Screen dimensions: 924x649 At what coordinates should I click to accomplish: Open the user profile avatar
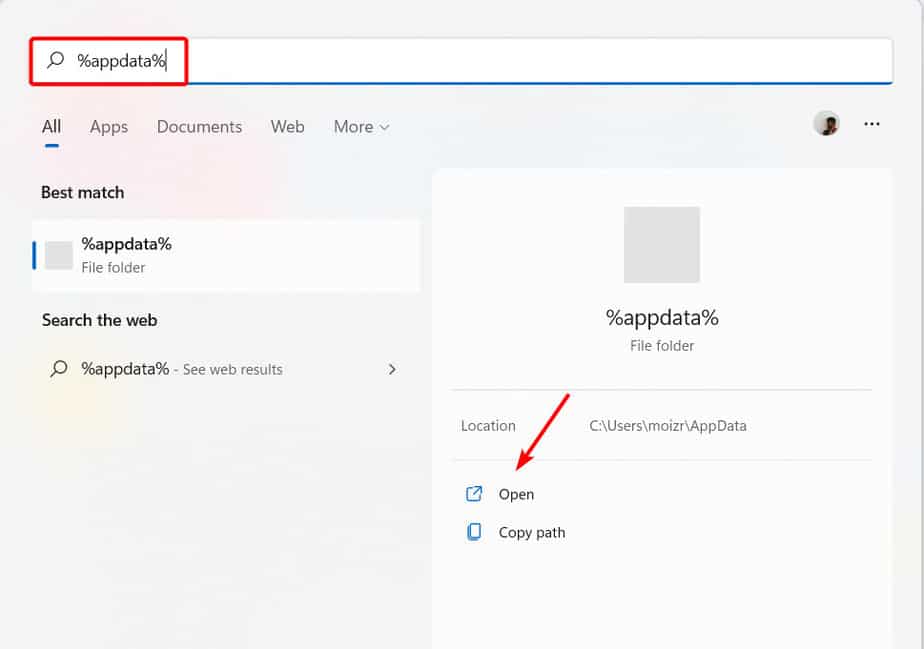(826, 124)
